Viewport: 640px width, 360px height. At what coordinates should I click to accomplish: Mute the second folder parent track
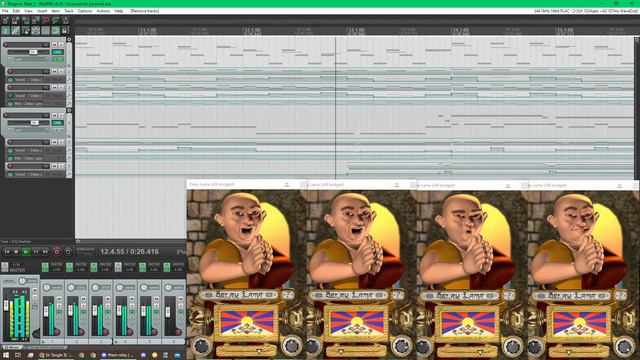click(54, 116)
